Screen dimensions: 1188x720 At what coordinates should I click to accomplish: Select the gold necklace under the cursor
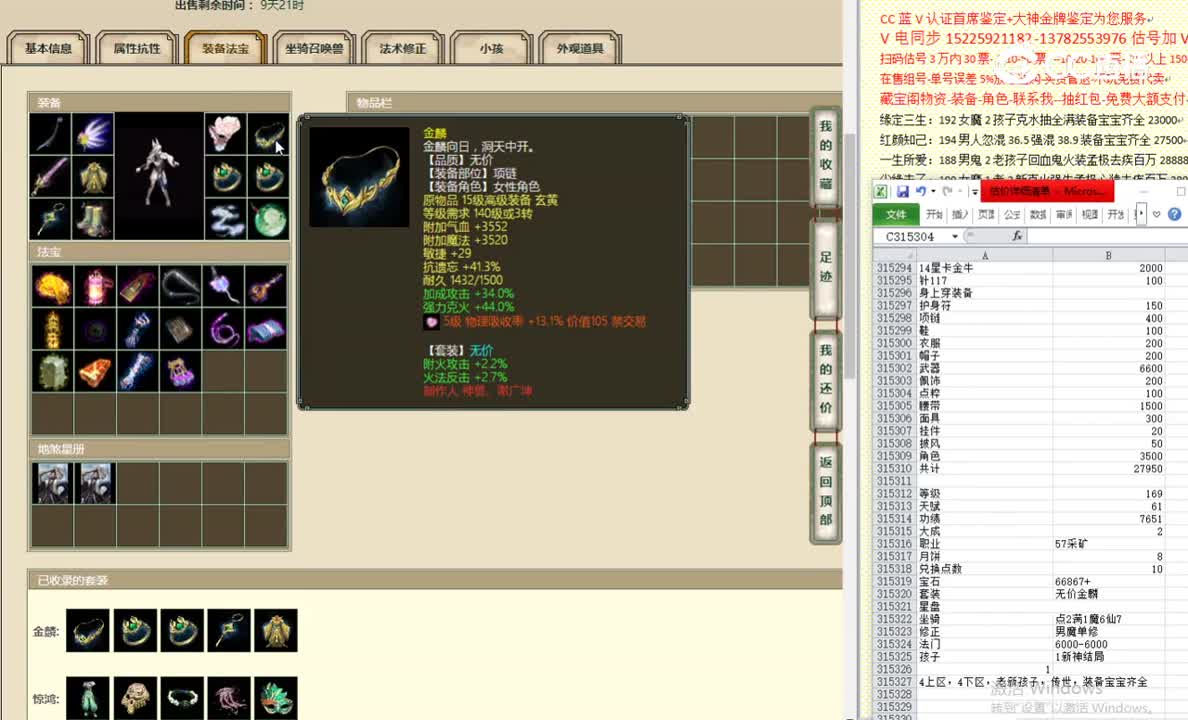point(268,134)
